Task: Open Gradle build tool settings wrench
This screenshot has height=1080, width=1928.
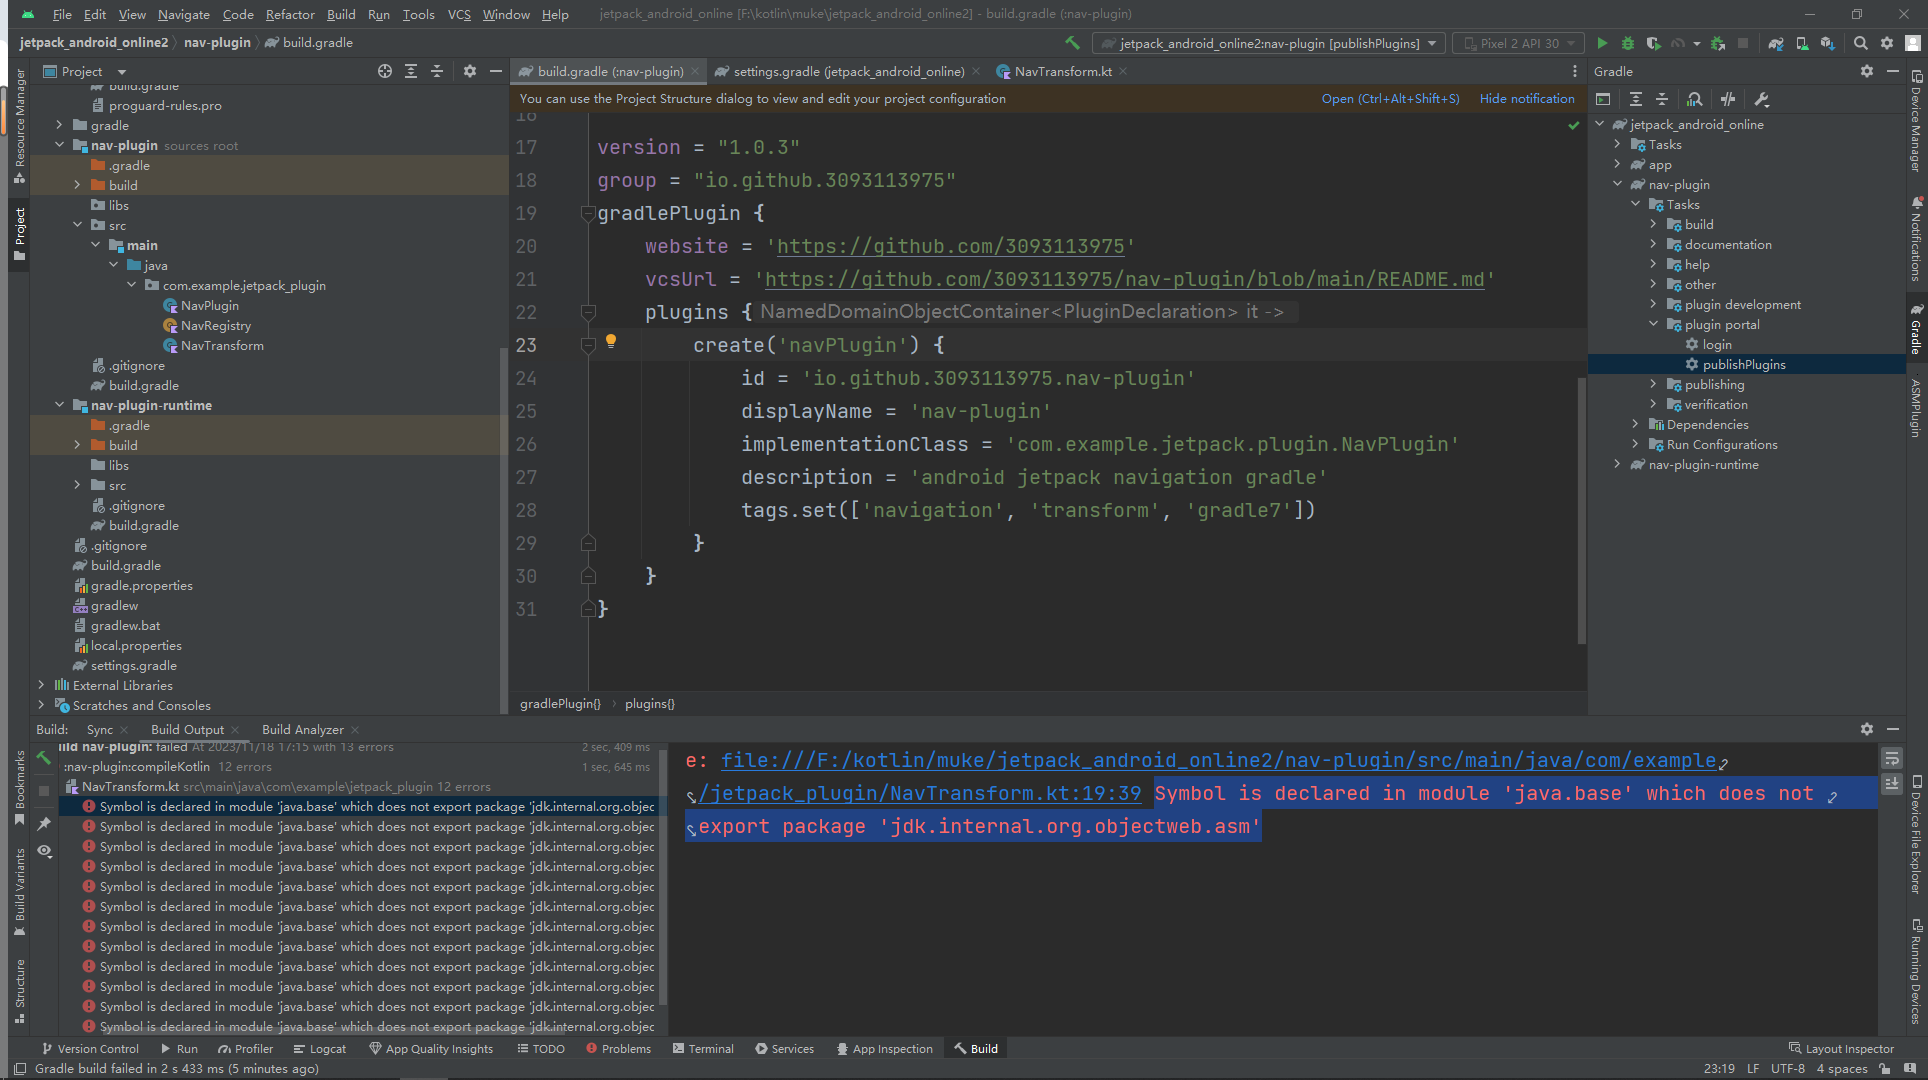Action: pyautogui.click(x=1762, y=99)
